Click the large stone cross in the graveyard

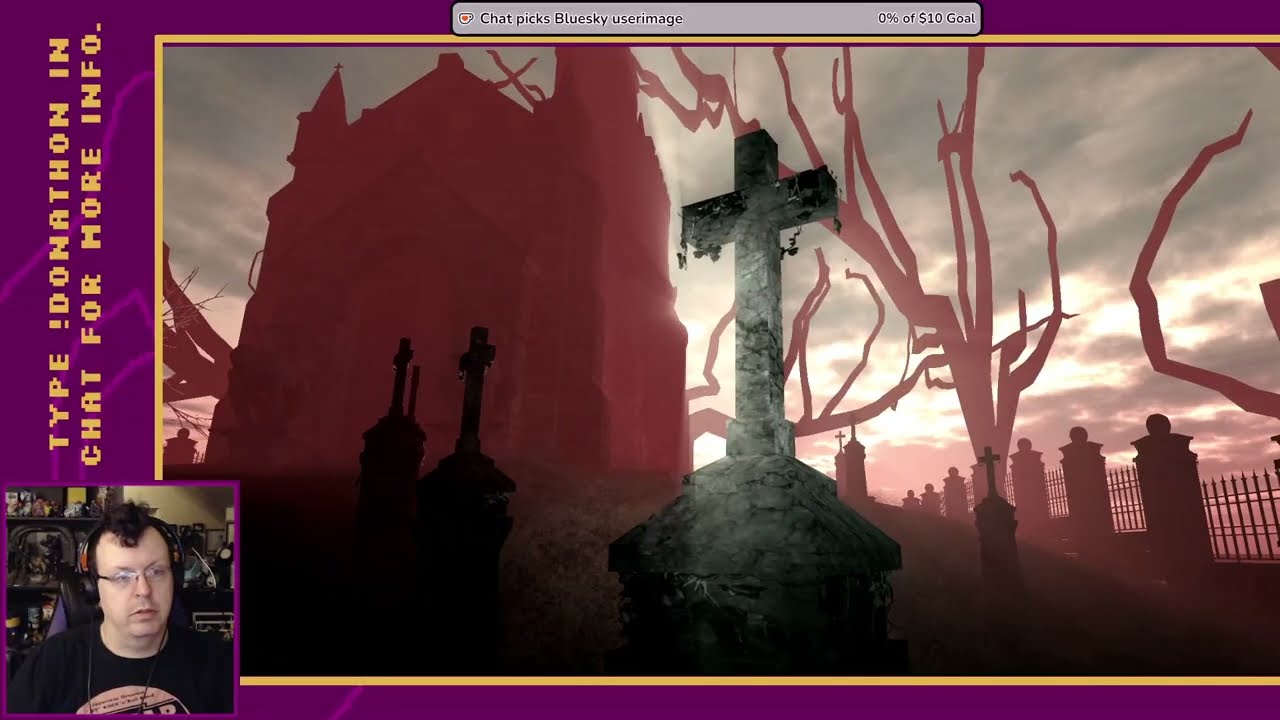pyautogui.click(x=760, y=292)
